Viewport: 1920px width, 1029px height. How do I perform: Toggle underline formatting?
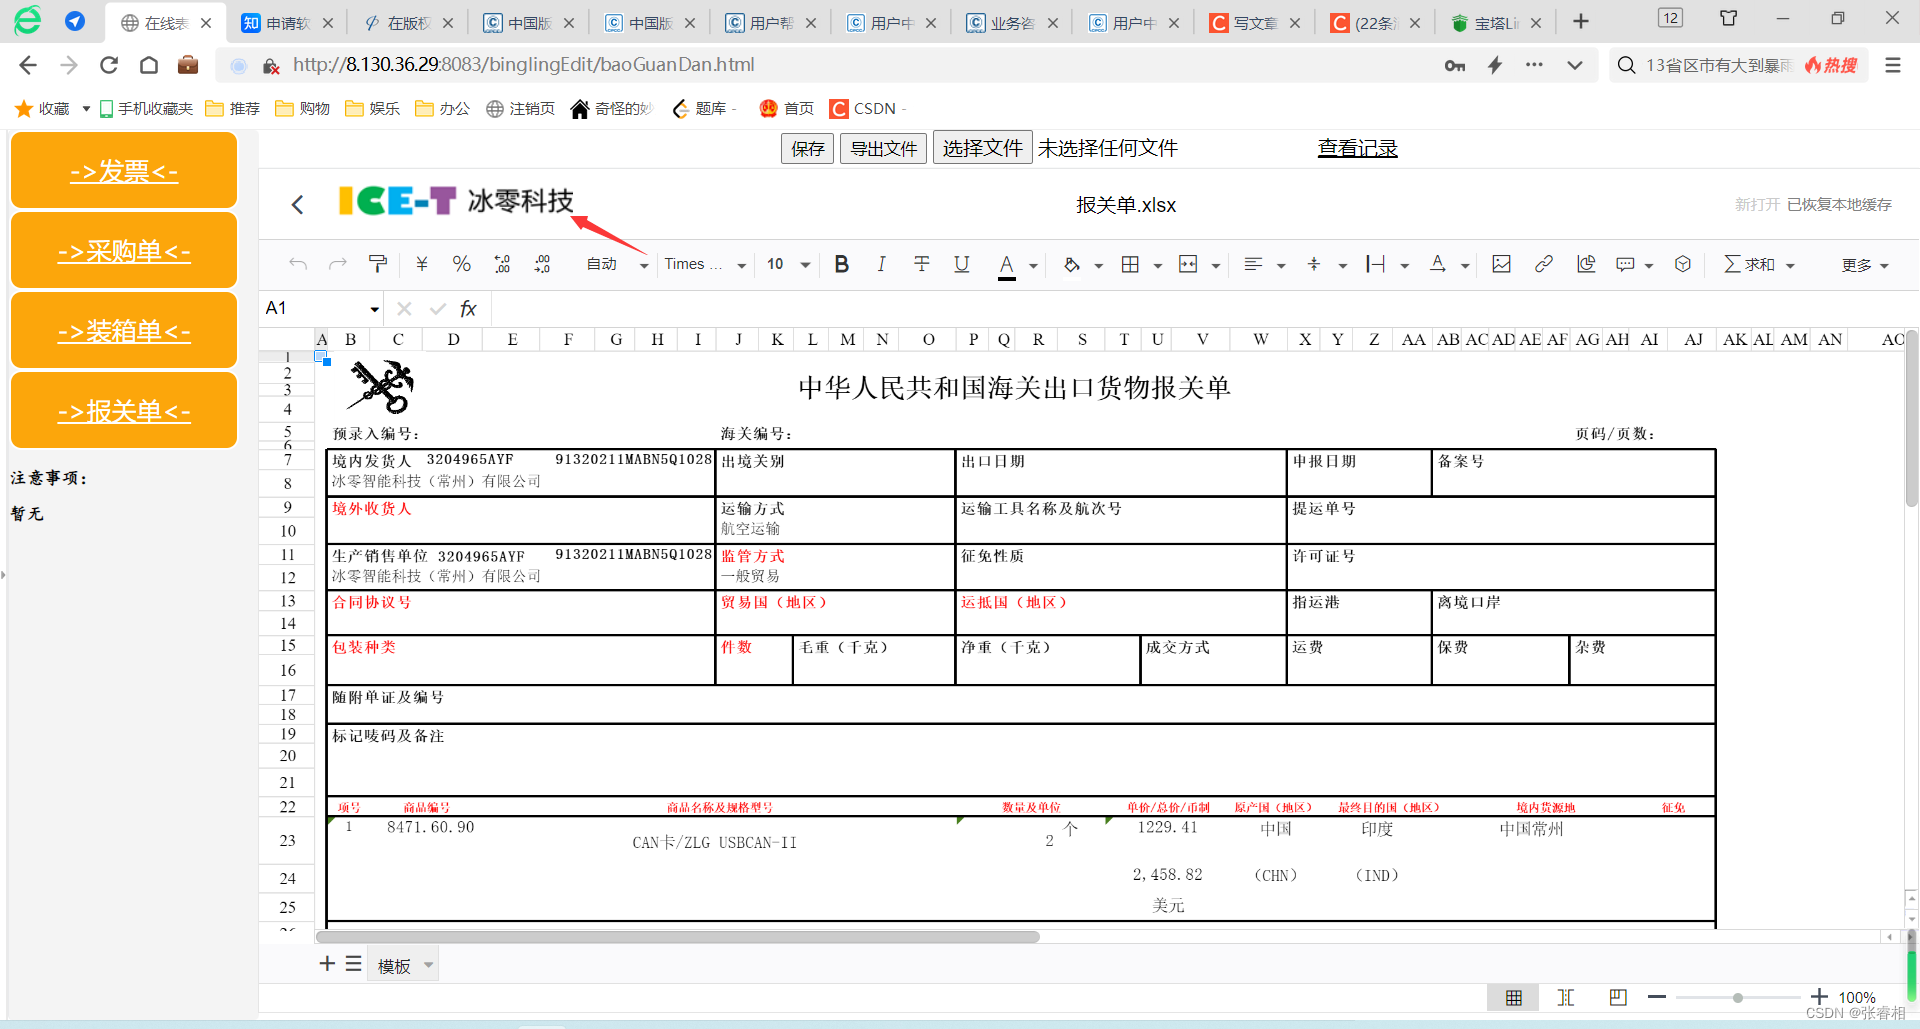point(961,264)
